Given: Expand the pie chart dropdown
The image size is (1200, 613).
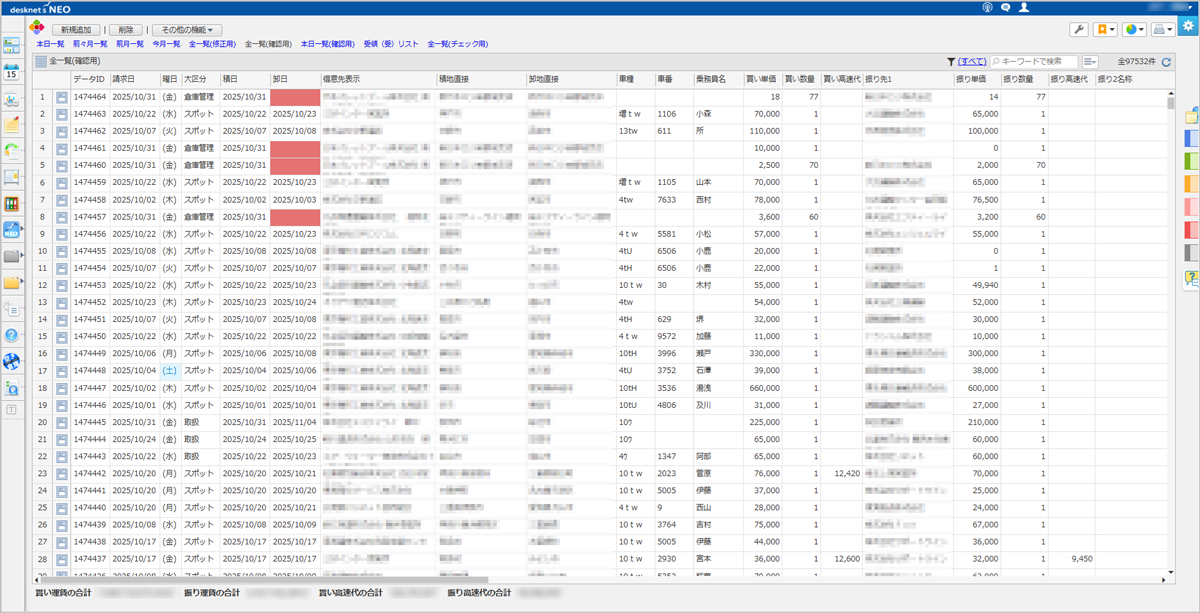Looking at the screenshot, I should [x=1134, y=30].
